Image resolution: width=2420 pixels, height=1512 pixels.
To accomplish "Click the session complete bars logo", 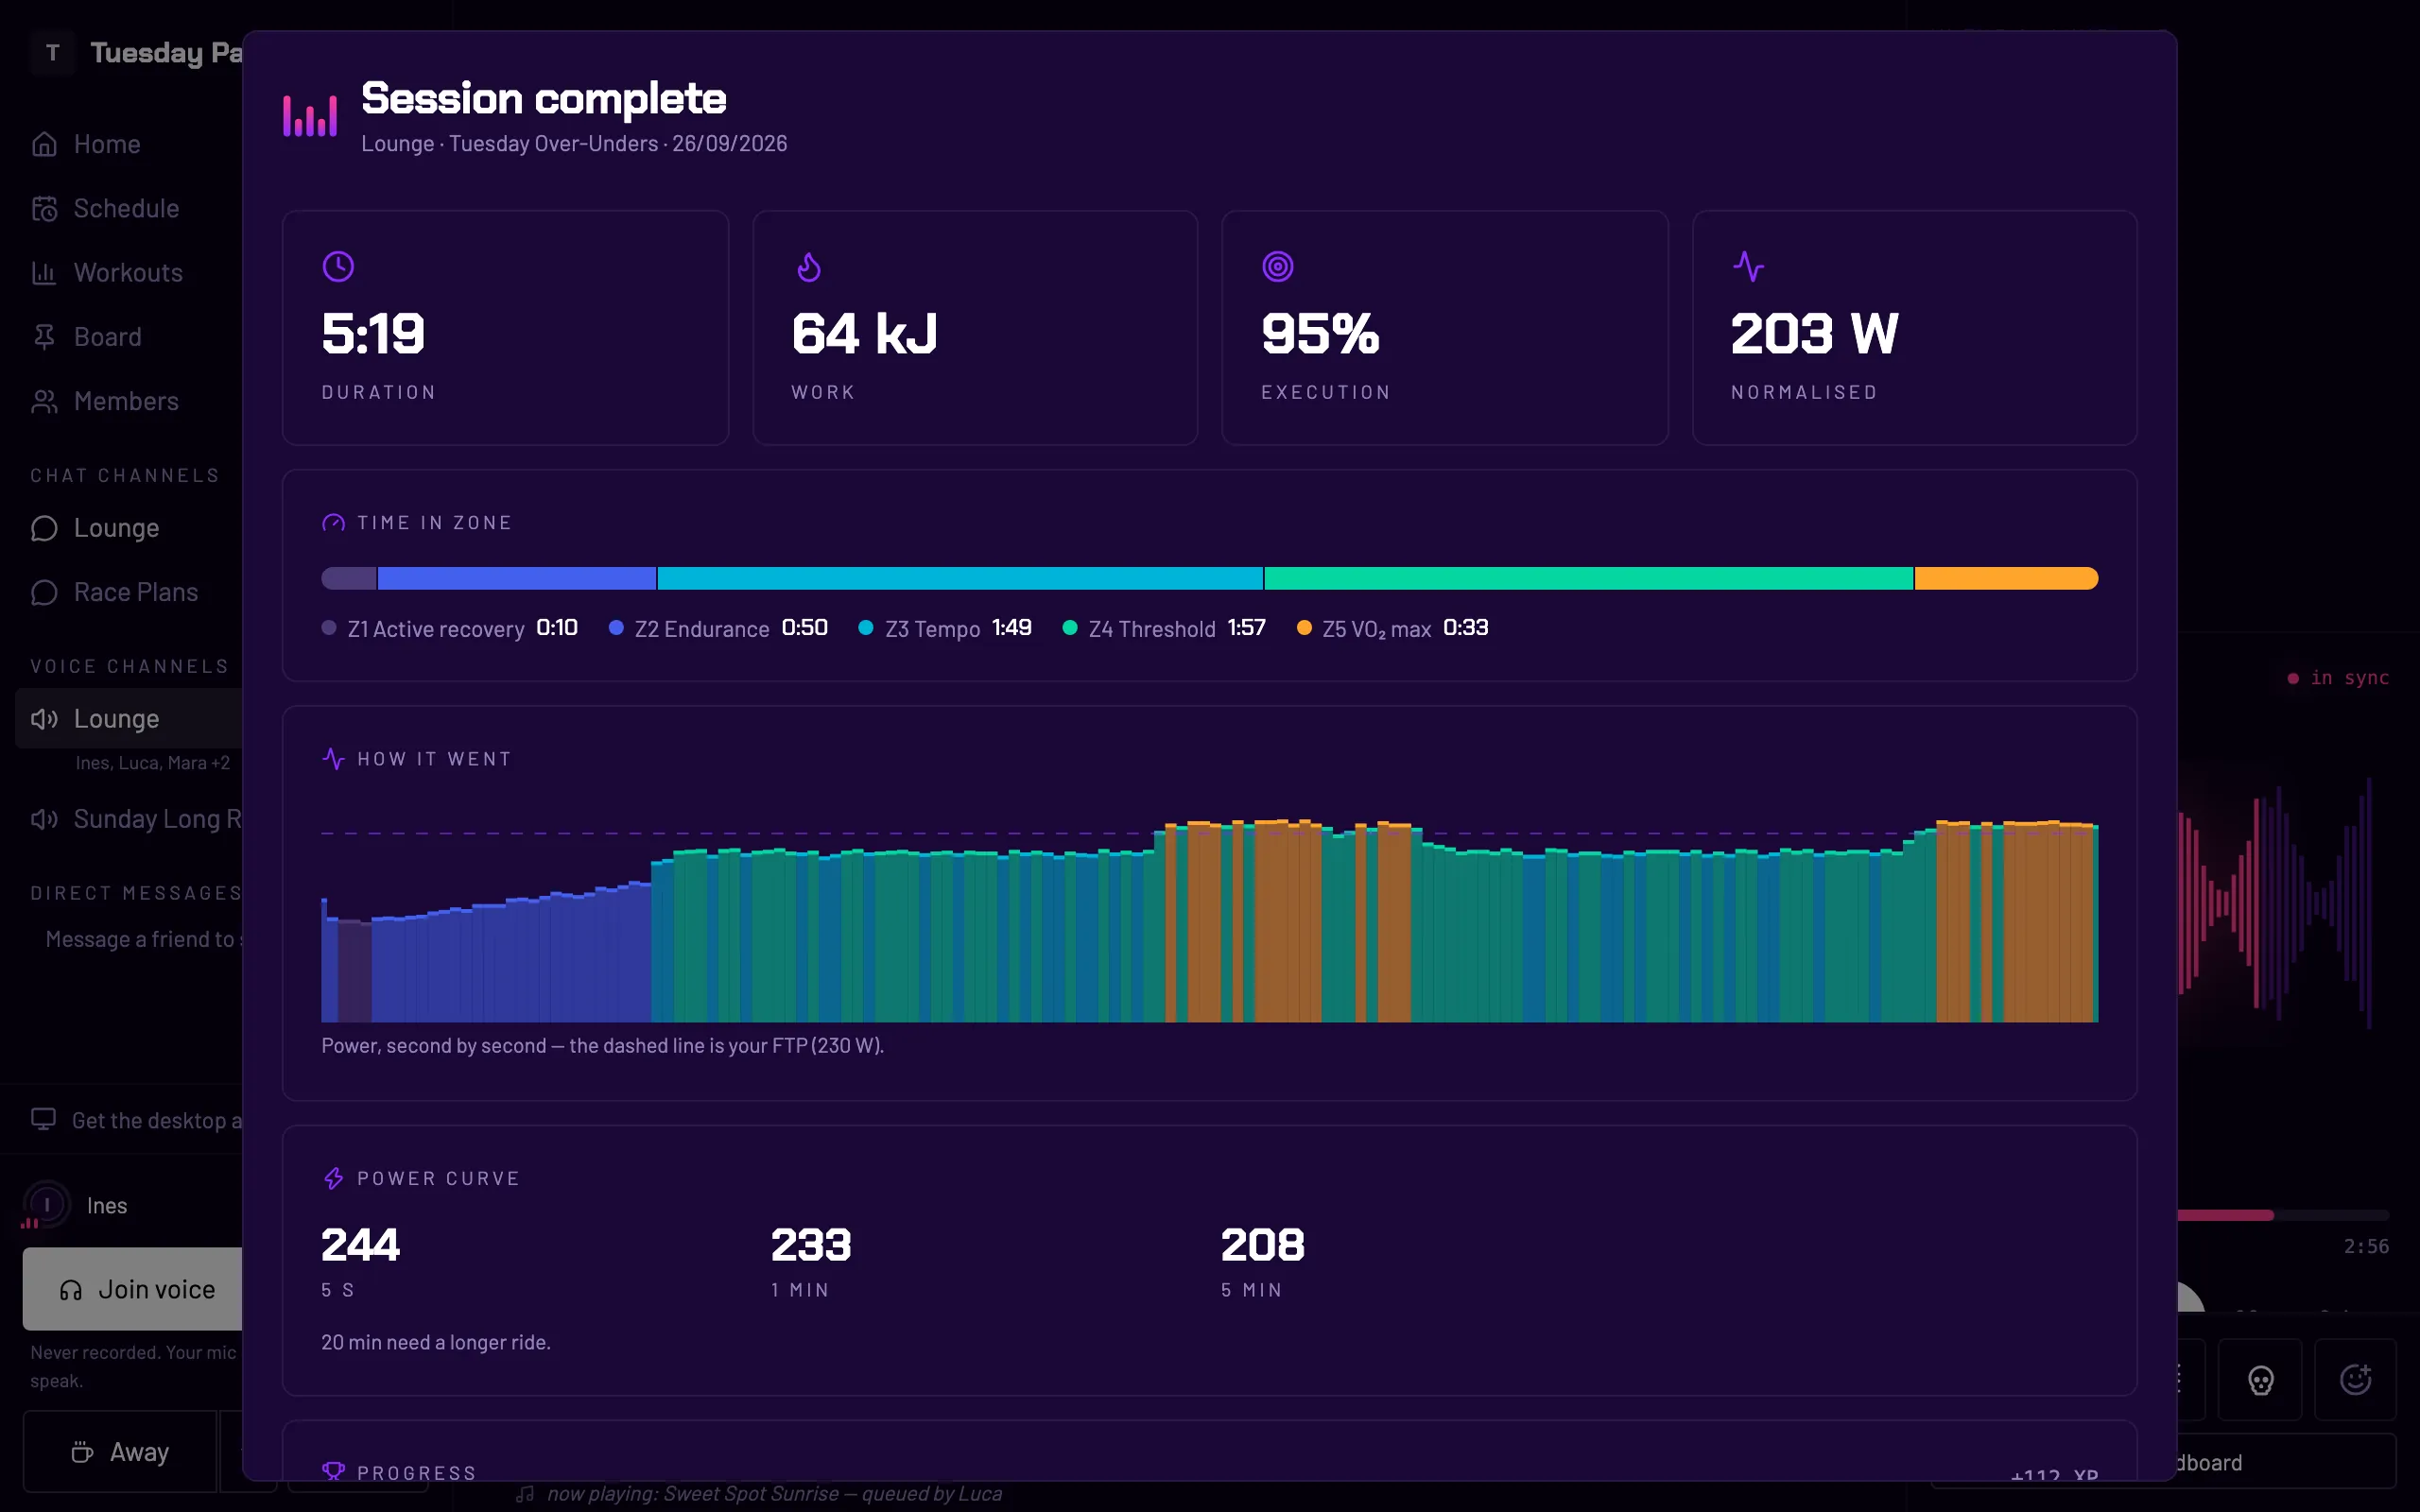I will [310, 115].
